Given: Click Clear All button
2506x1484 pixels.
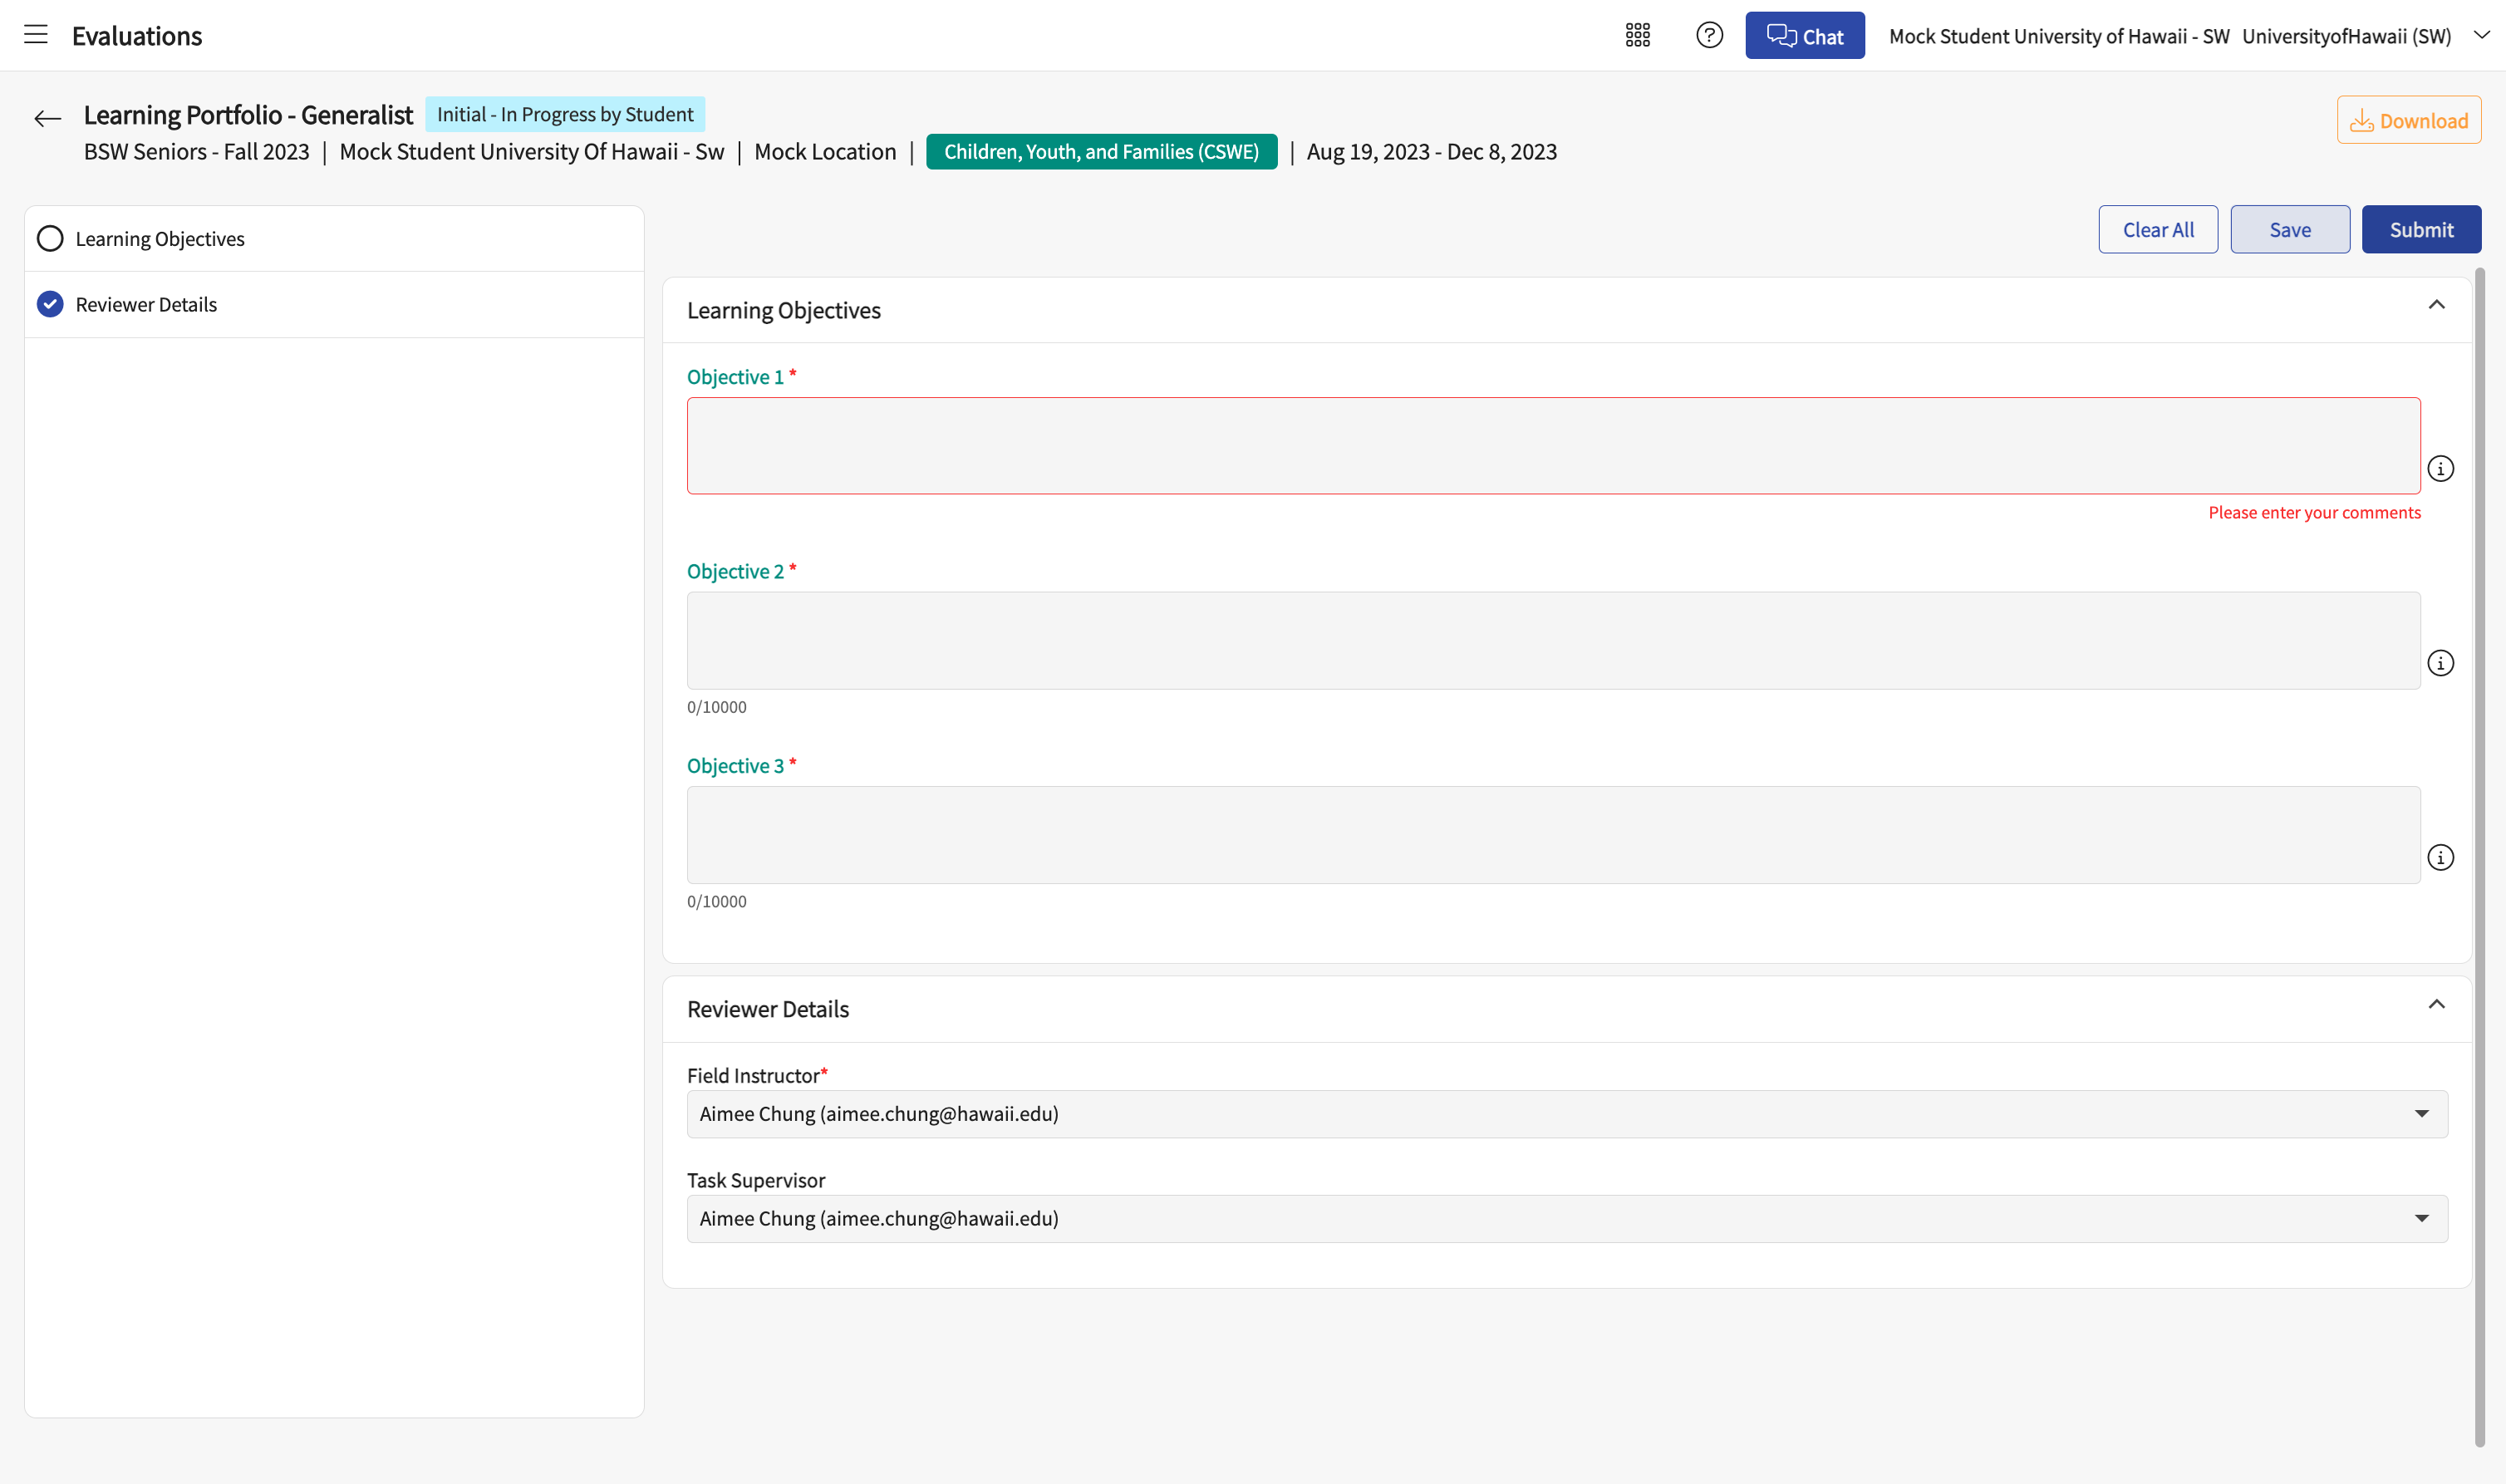Looking at the screenshot, I should [2157, 230].
